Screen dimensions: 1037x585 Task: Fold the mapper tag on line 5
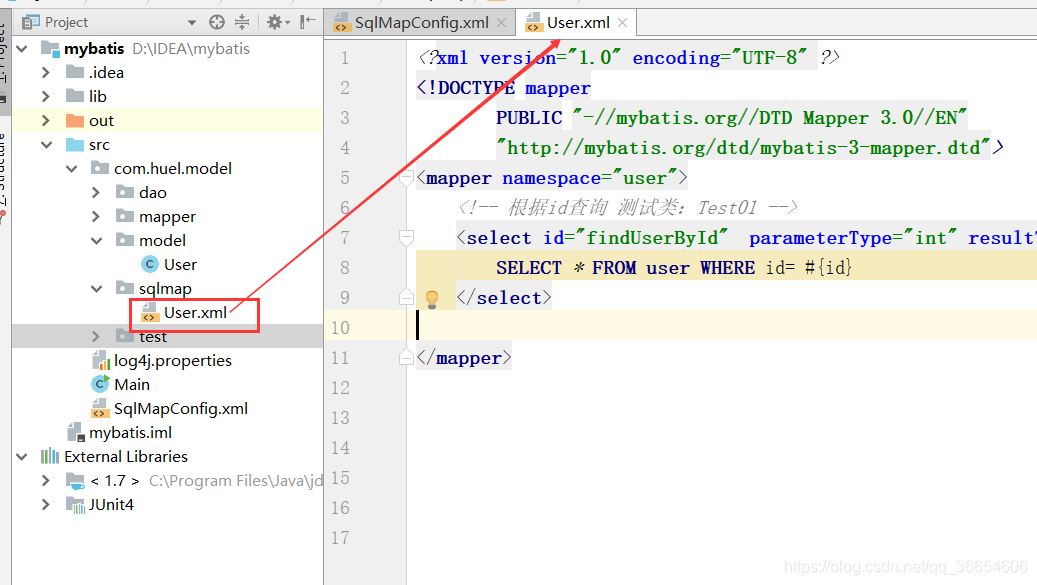[x=407, y=178]
